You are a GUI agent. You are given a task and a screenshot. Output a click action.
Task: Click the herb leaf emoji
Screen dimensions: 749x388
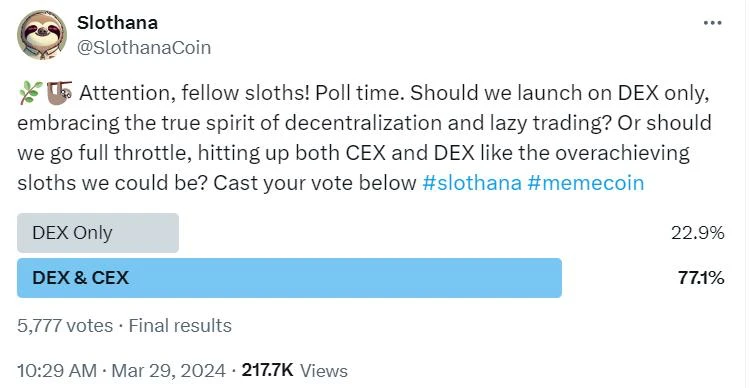pos(30,94)
